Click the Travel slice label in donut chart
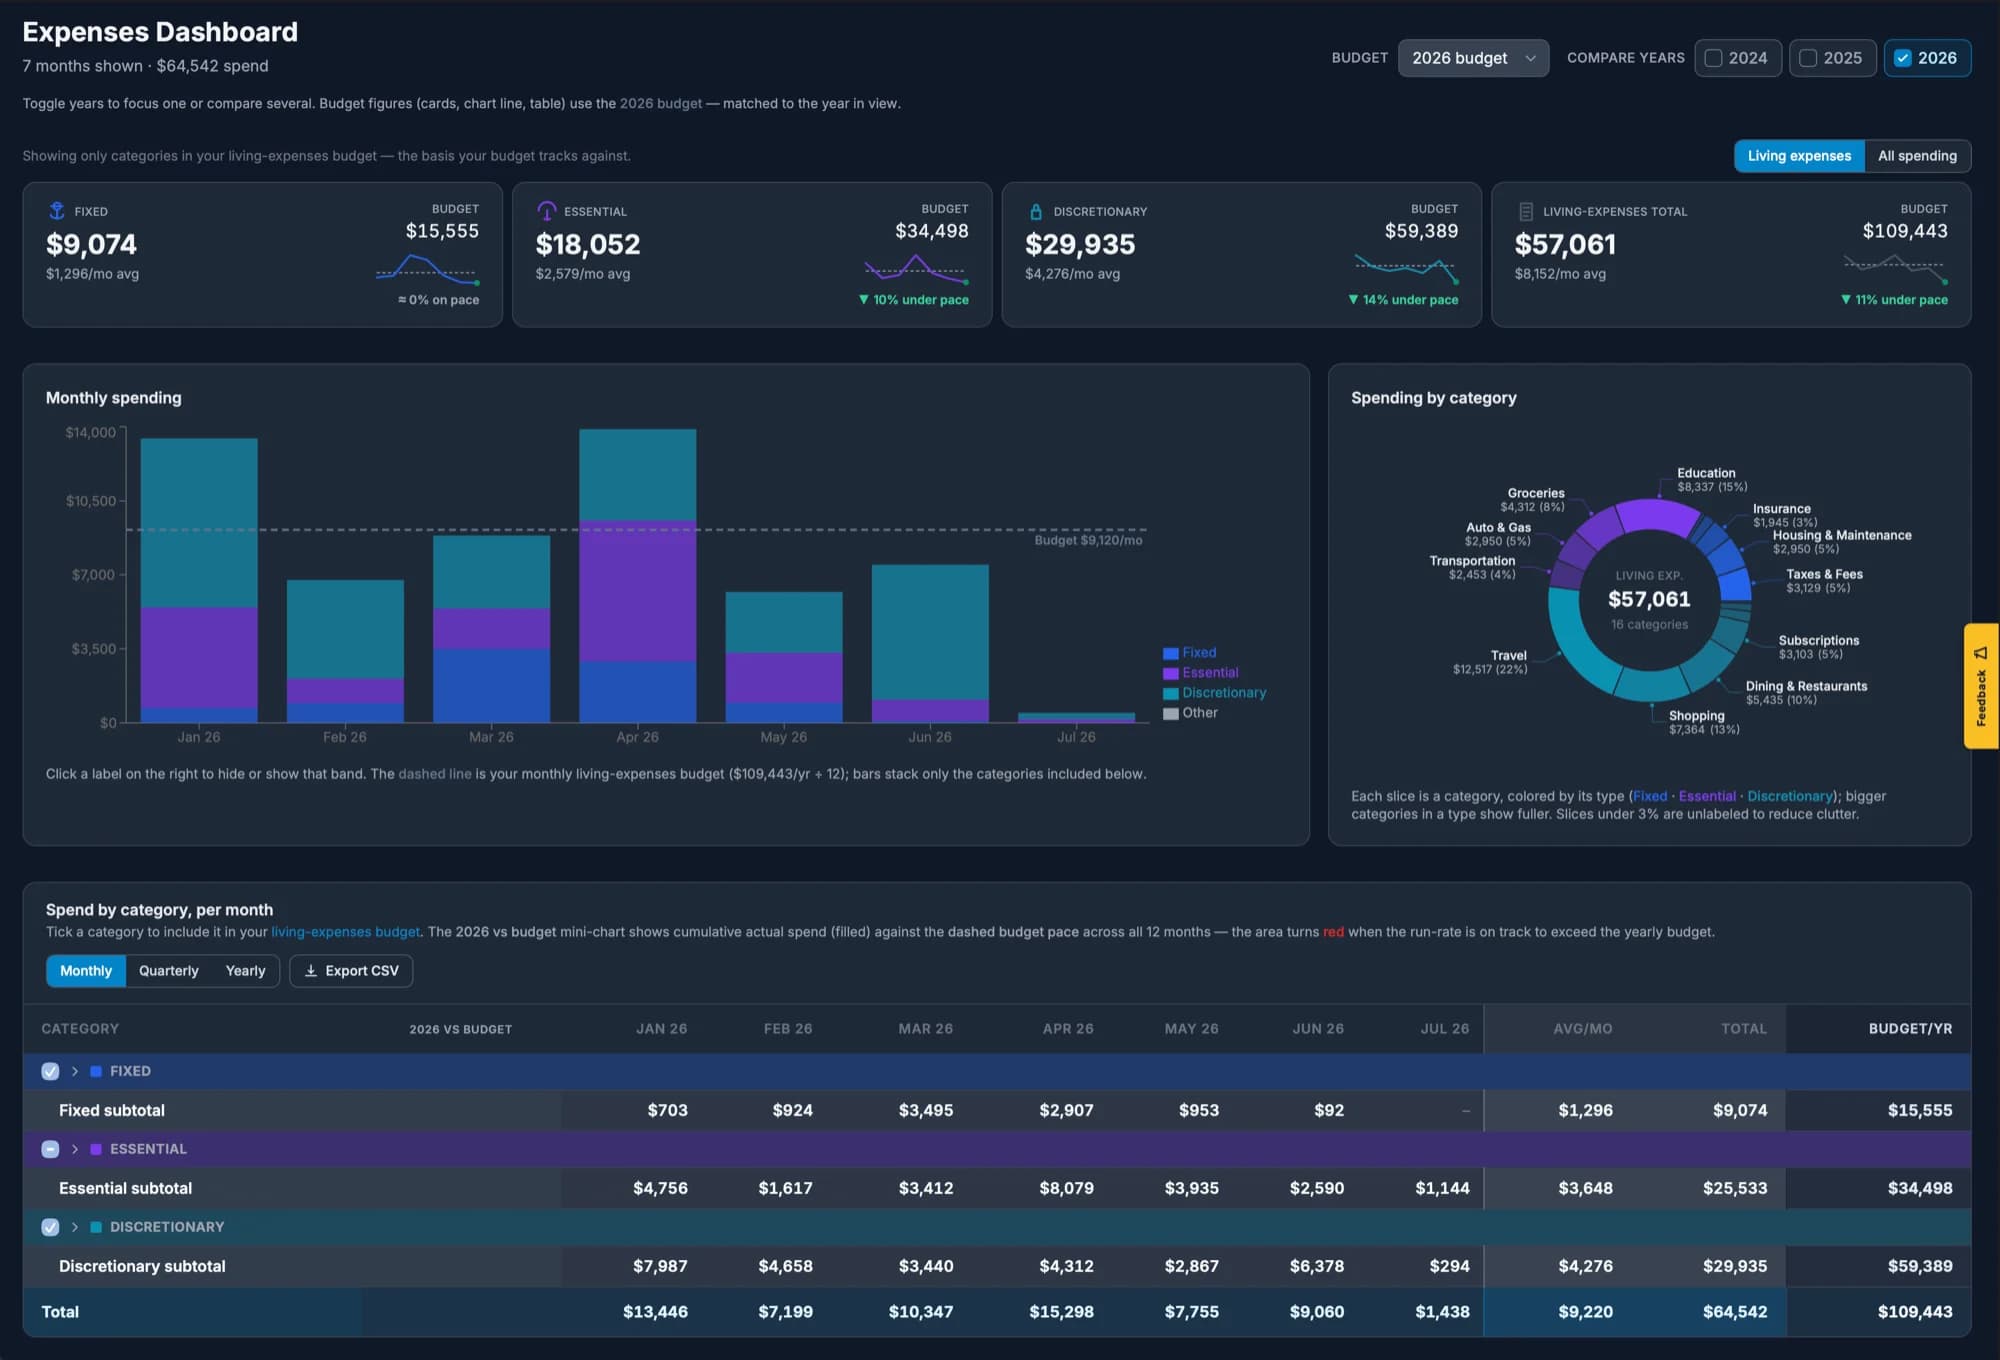This screenshot has width=2000, height=1360. pos(1490,662)
